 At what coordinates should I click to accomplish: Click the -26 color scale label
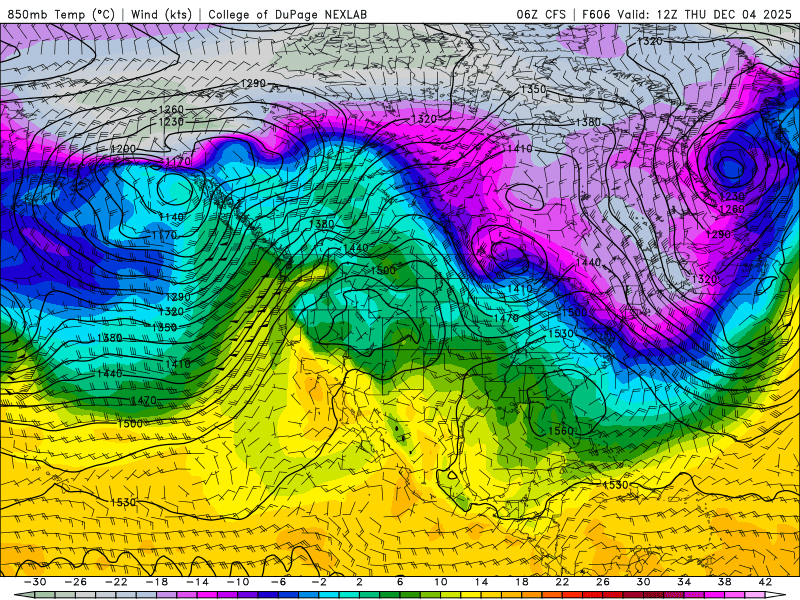(76, 582)
